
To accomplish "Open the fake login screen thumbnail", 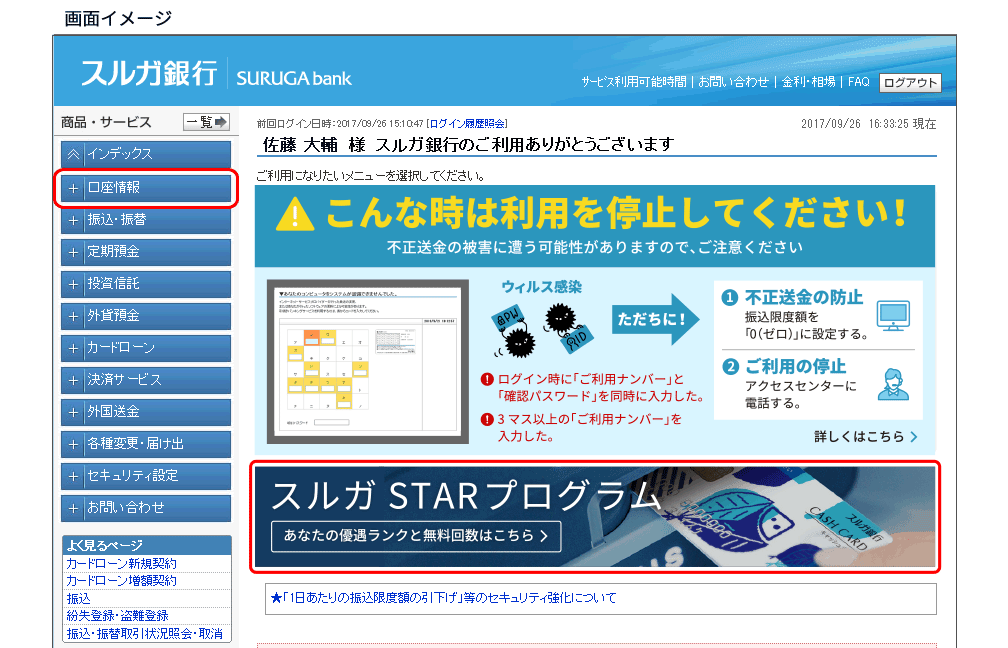I will [x=368, y=361].
